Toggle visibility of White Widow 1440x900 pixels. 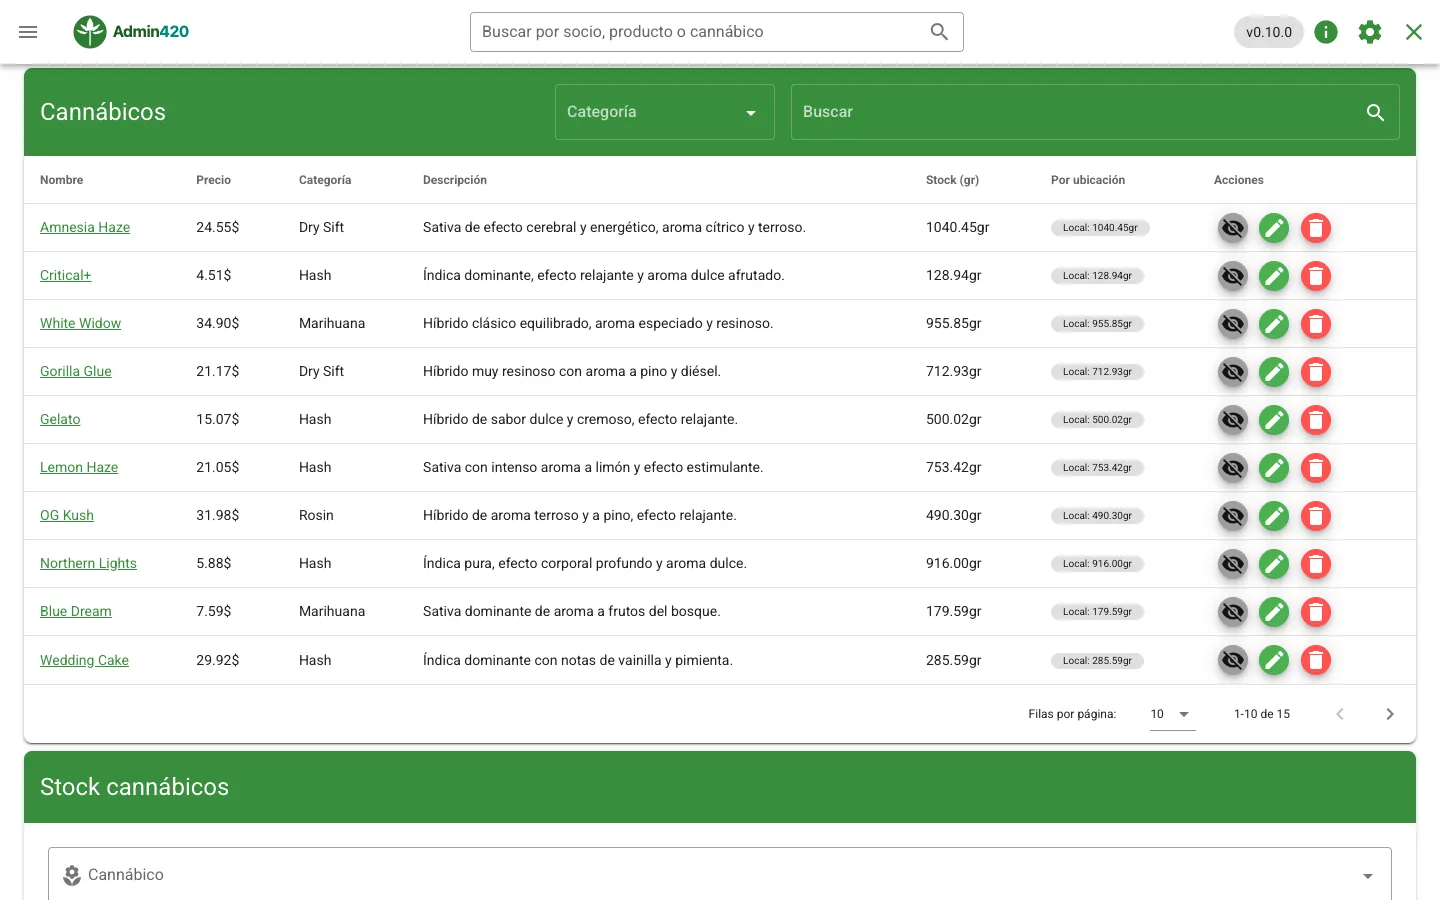click(1233, 324)
